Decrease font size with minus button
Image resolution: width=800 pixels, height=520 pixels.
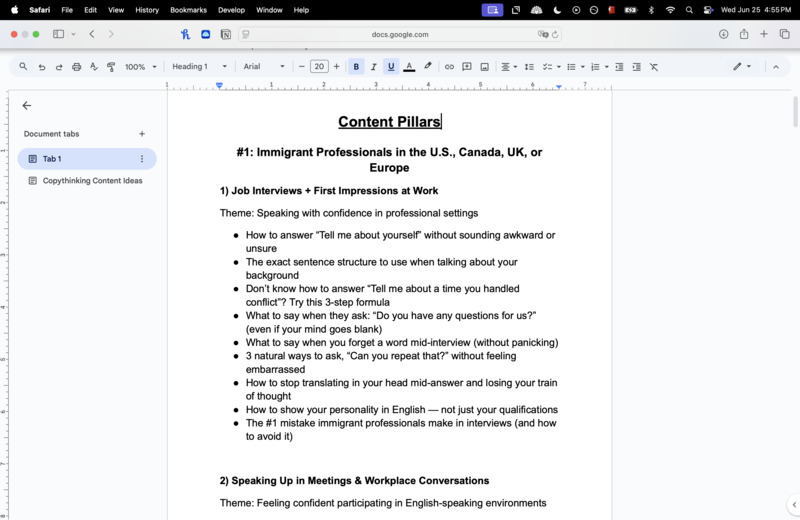click(x=302, y=66)
